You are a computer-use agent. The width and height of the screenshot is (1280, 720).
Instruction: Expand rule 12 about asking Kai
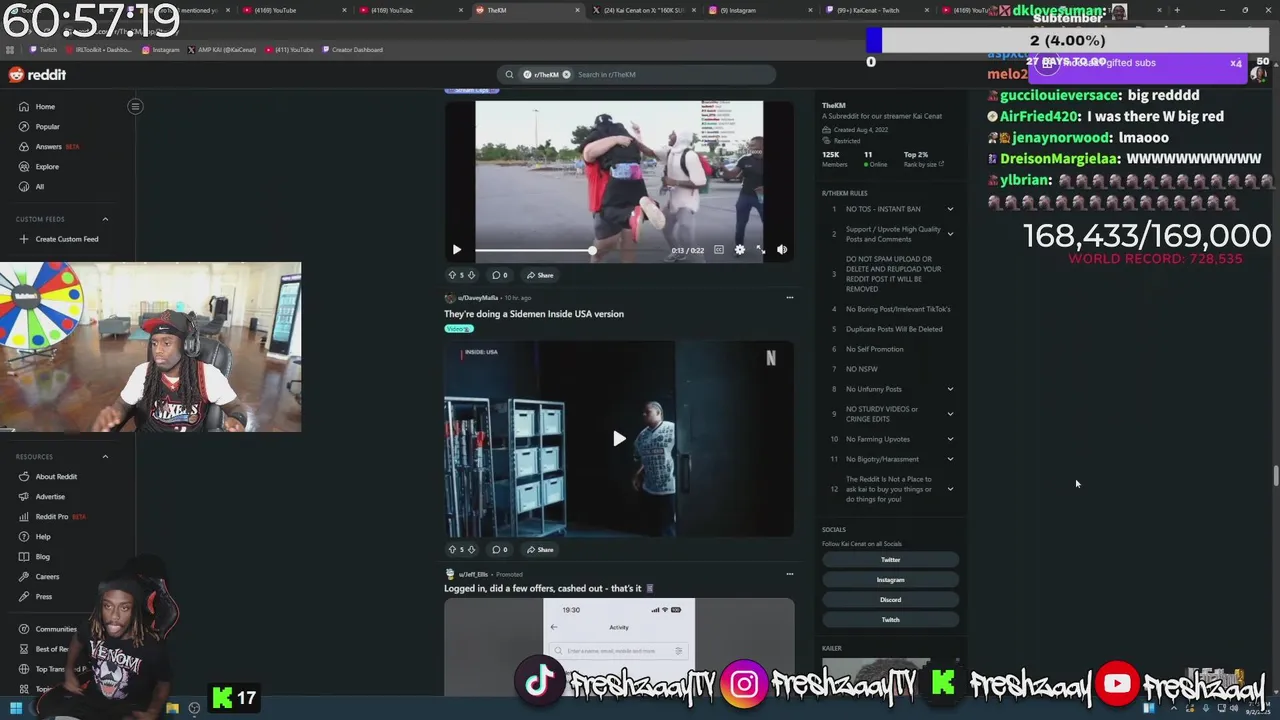click(950, 489)
